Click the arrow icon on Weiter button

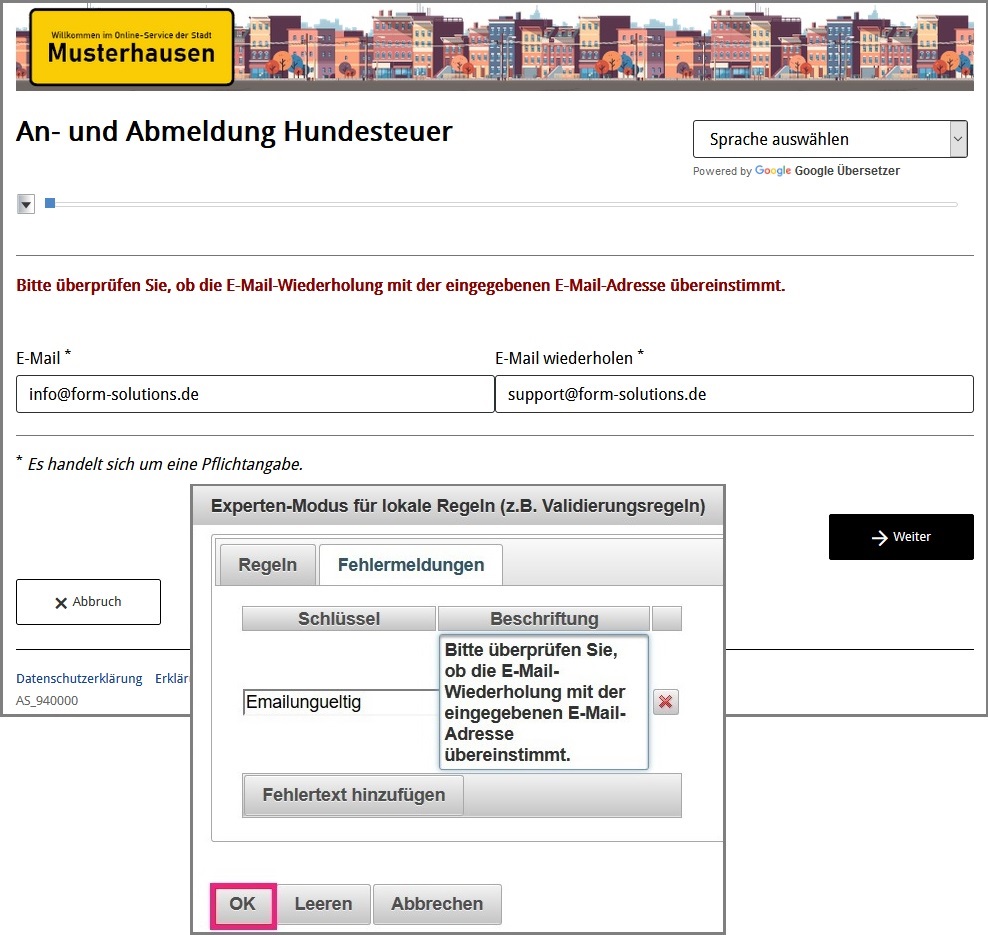[x=879, y=538]
